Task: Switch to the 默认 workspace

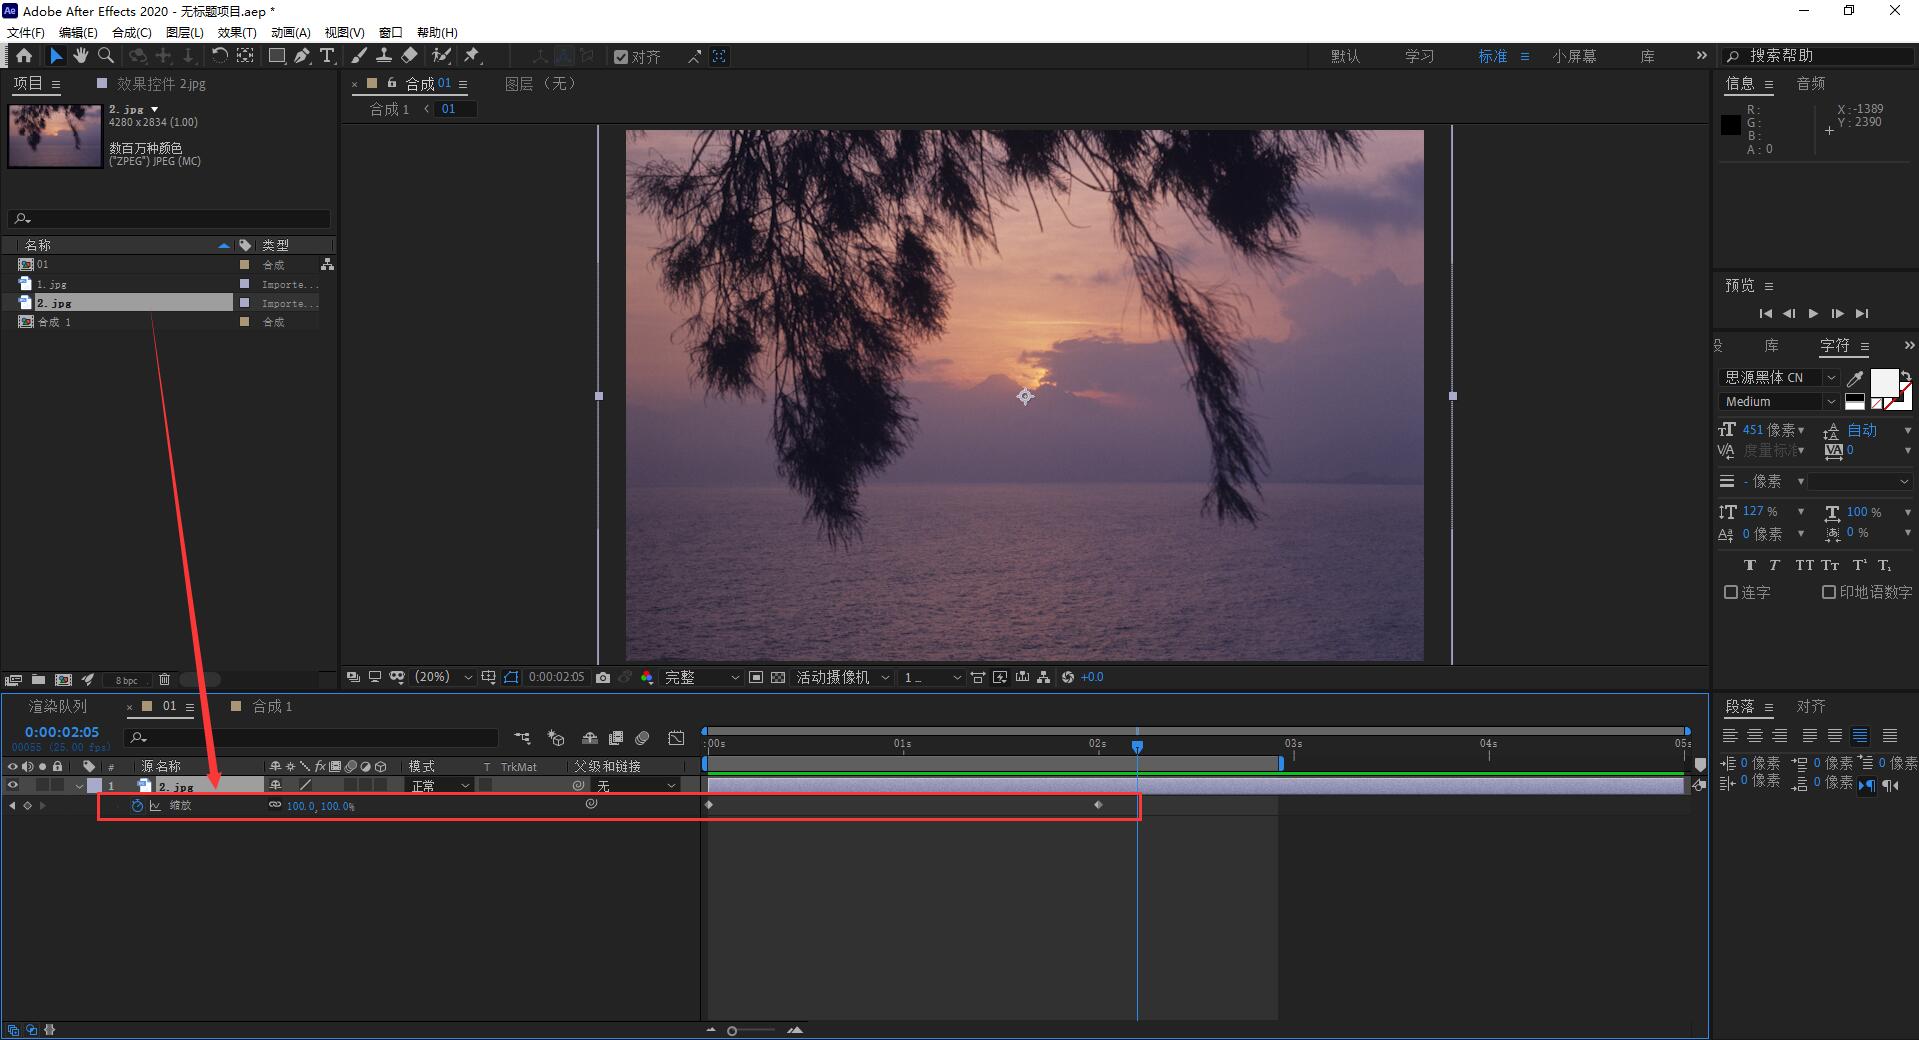Action: point(1345,56)
